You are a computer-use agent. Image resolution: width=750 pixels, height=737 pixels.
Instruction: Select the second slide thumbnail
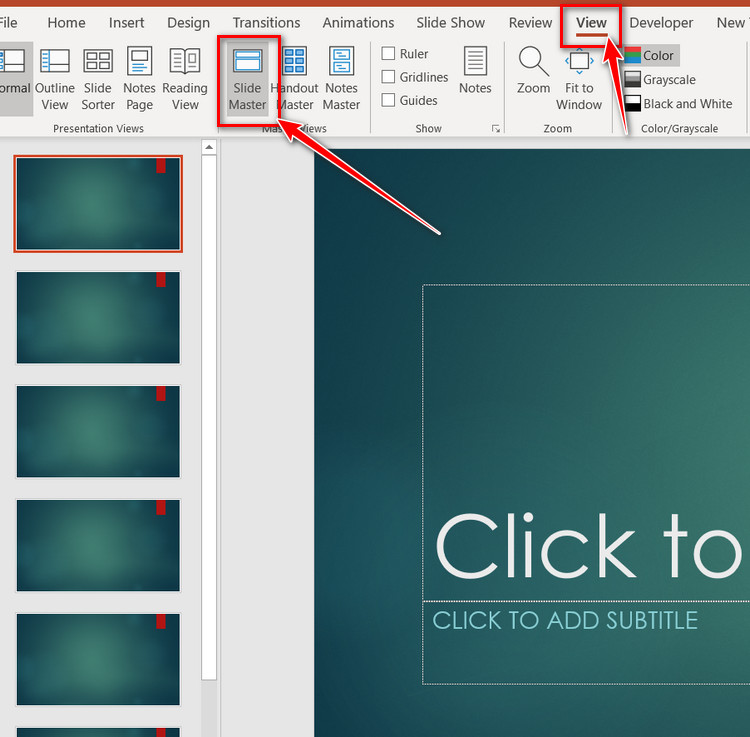(x=98, y=318)
